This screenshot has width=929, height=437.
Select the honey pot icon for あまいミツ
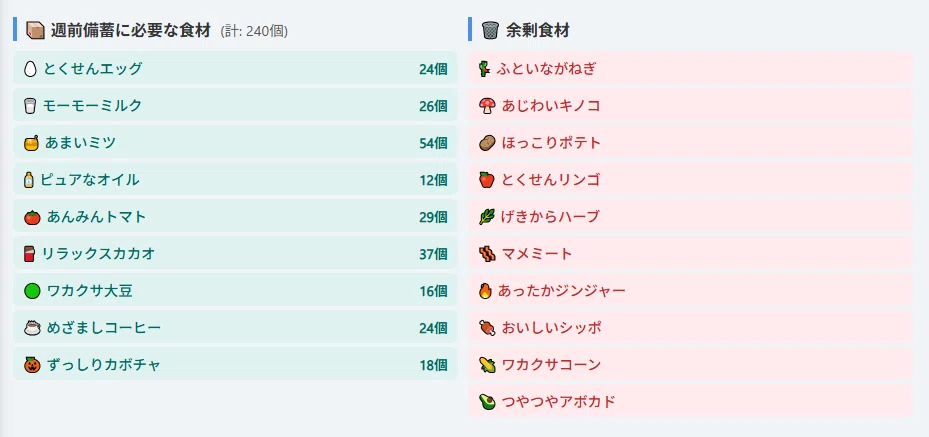click(x=31, y=143)
